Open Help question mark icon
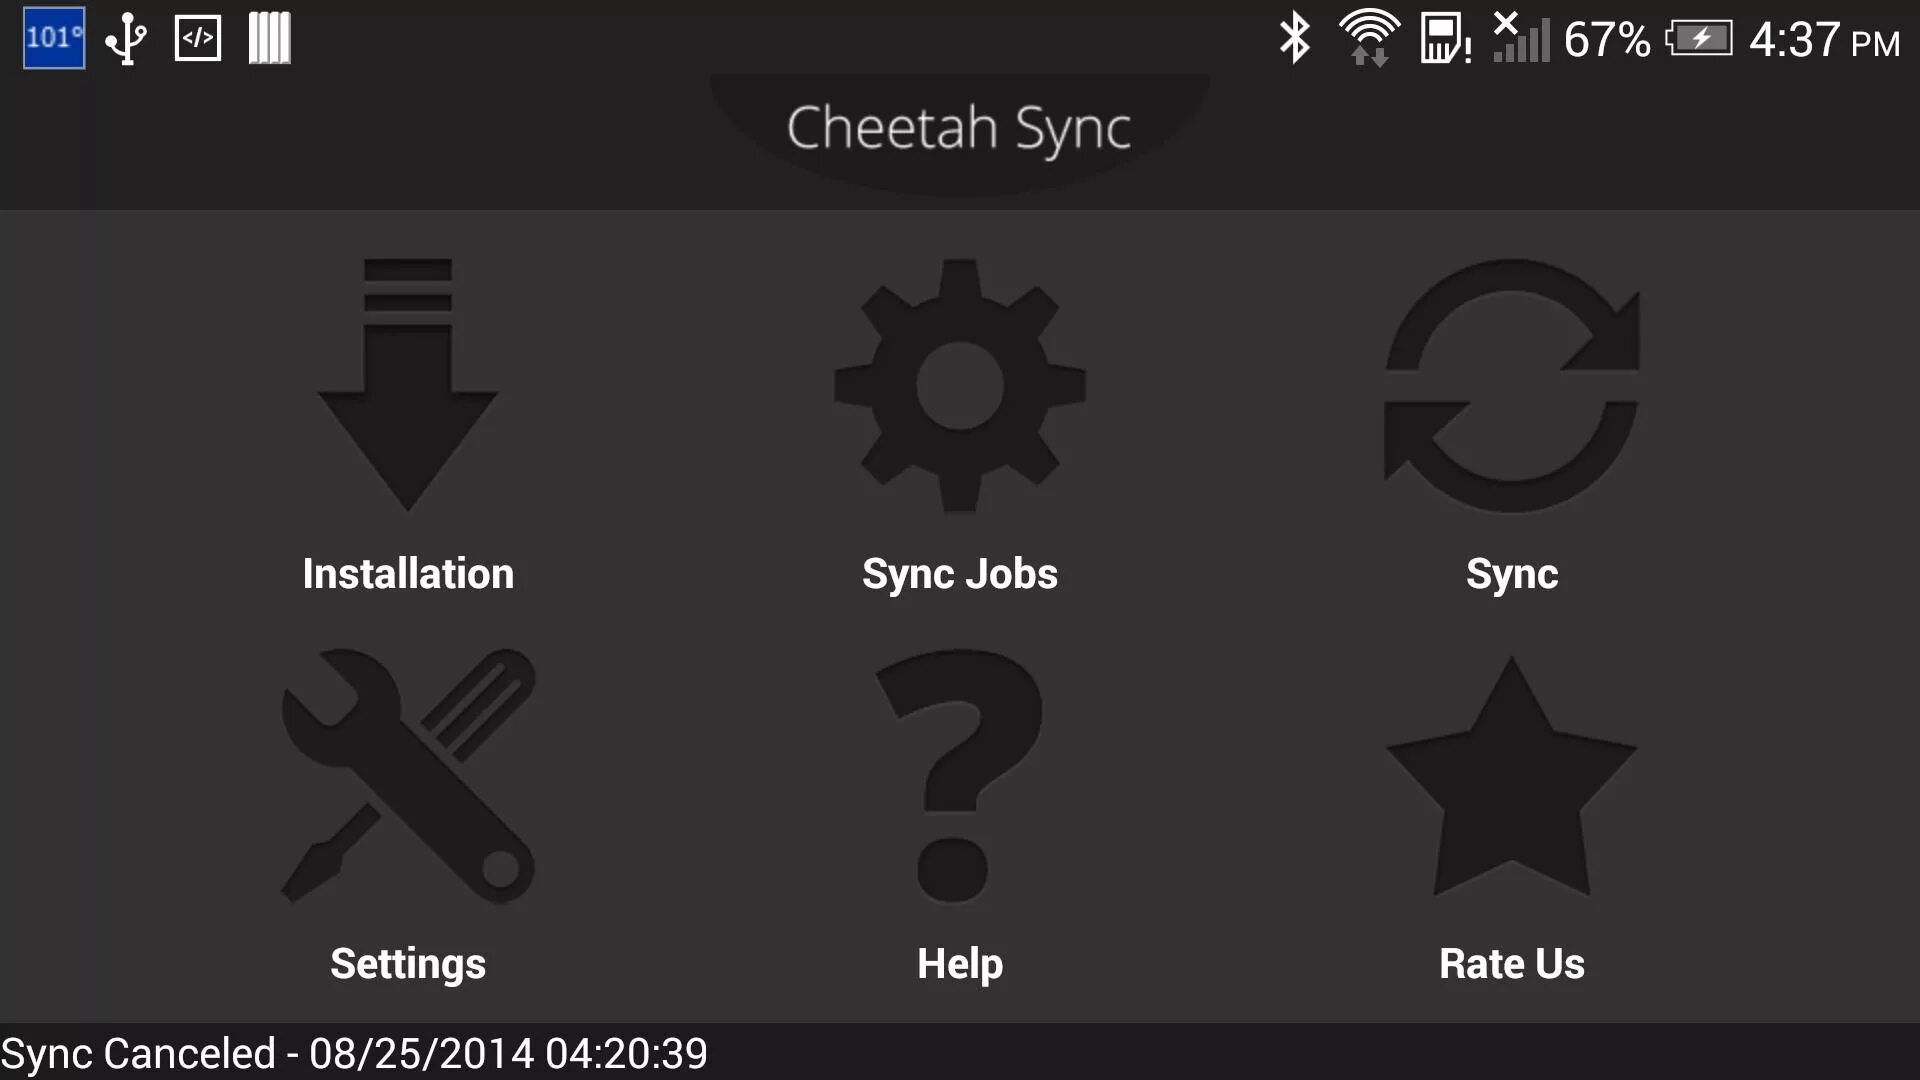The image size is (1920, 1080). click(x=958, y=776)
